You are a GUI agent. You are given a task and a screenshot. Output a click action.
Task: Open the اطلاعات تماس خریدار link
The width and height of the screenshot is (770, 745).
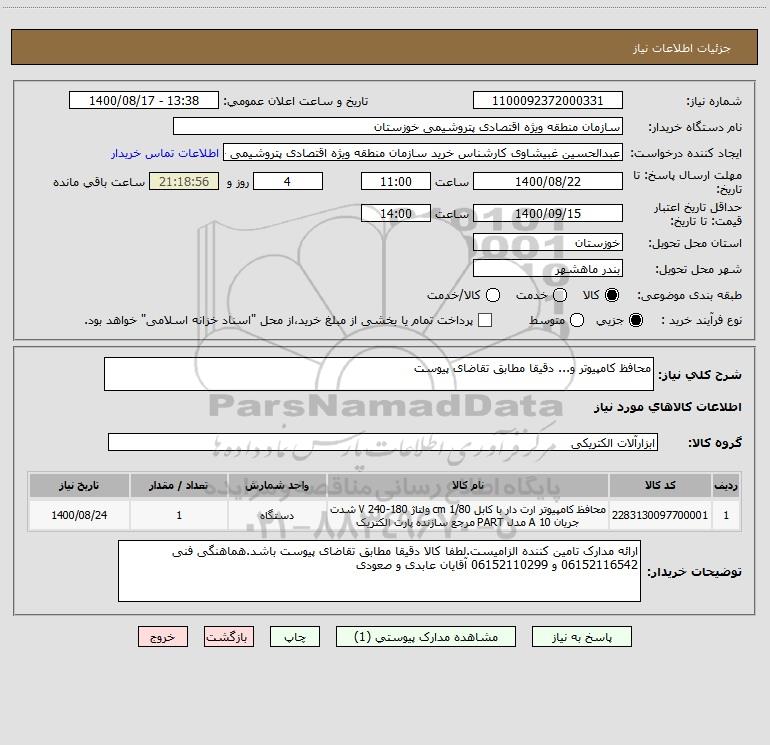point(165,153)
